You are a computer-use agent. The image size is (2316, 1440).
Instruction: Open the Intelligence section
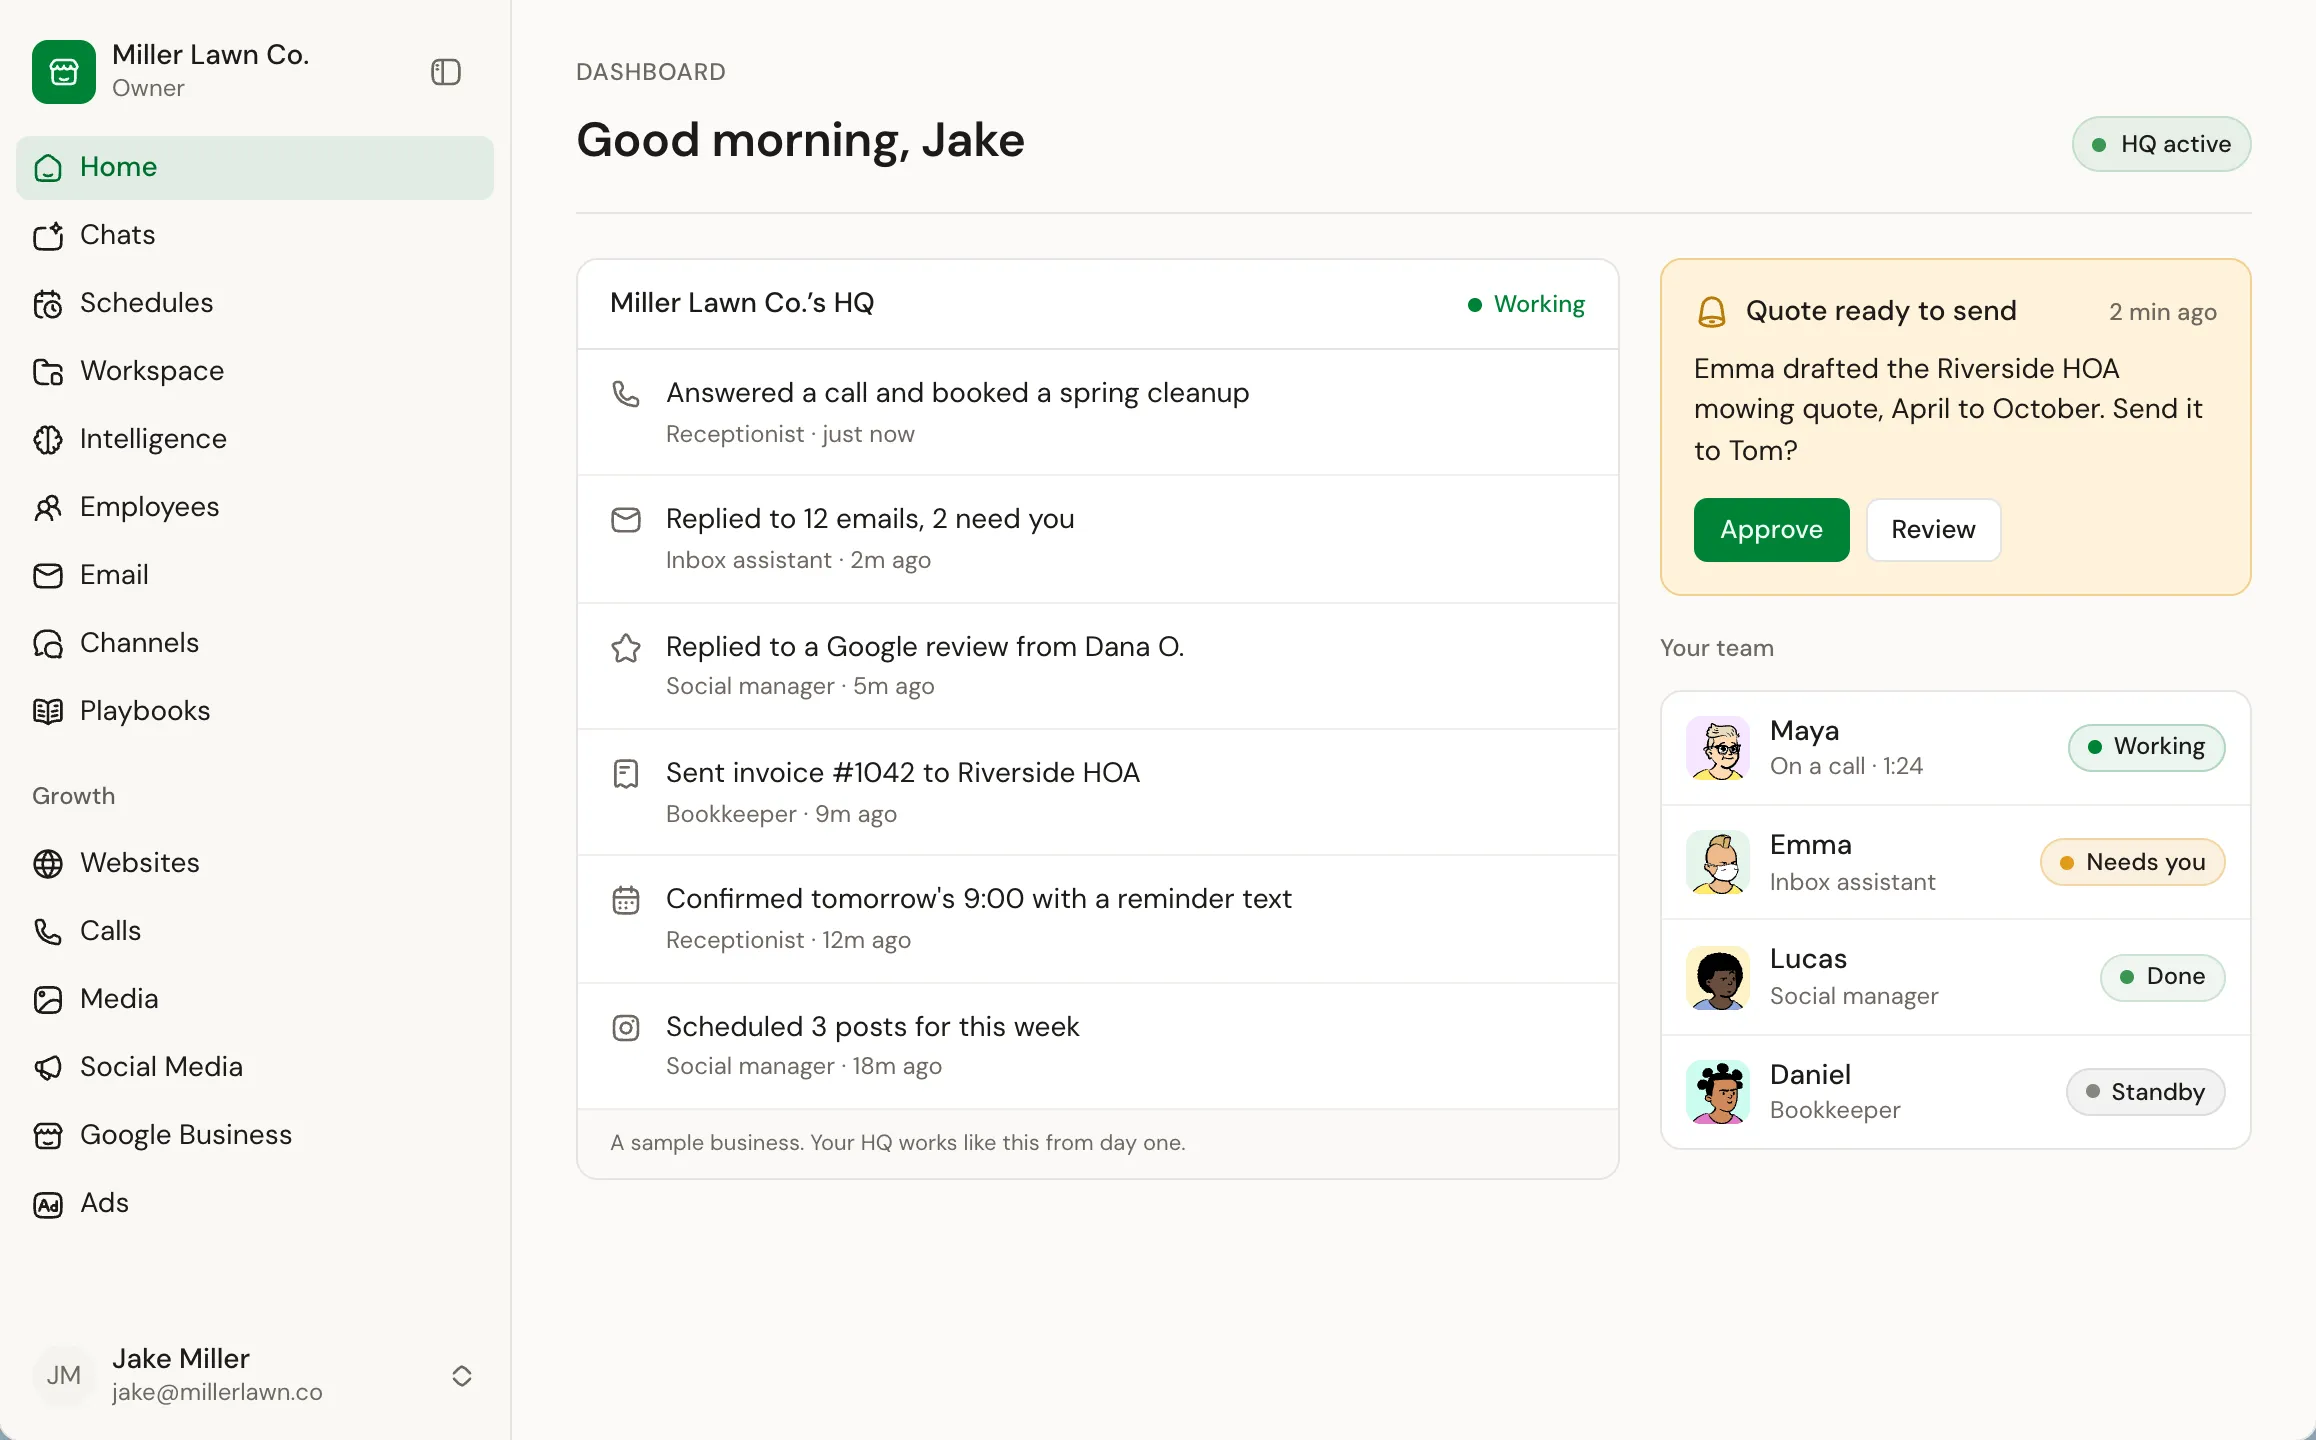[x=255, y=439]
